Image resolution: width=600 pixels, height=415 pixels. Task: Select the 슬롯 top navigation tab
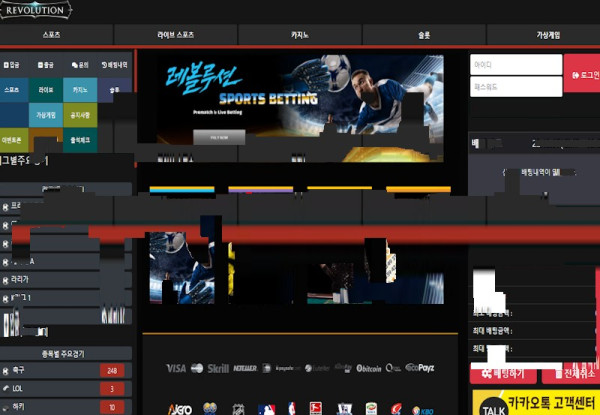[x=423, y=35]
